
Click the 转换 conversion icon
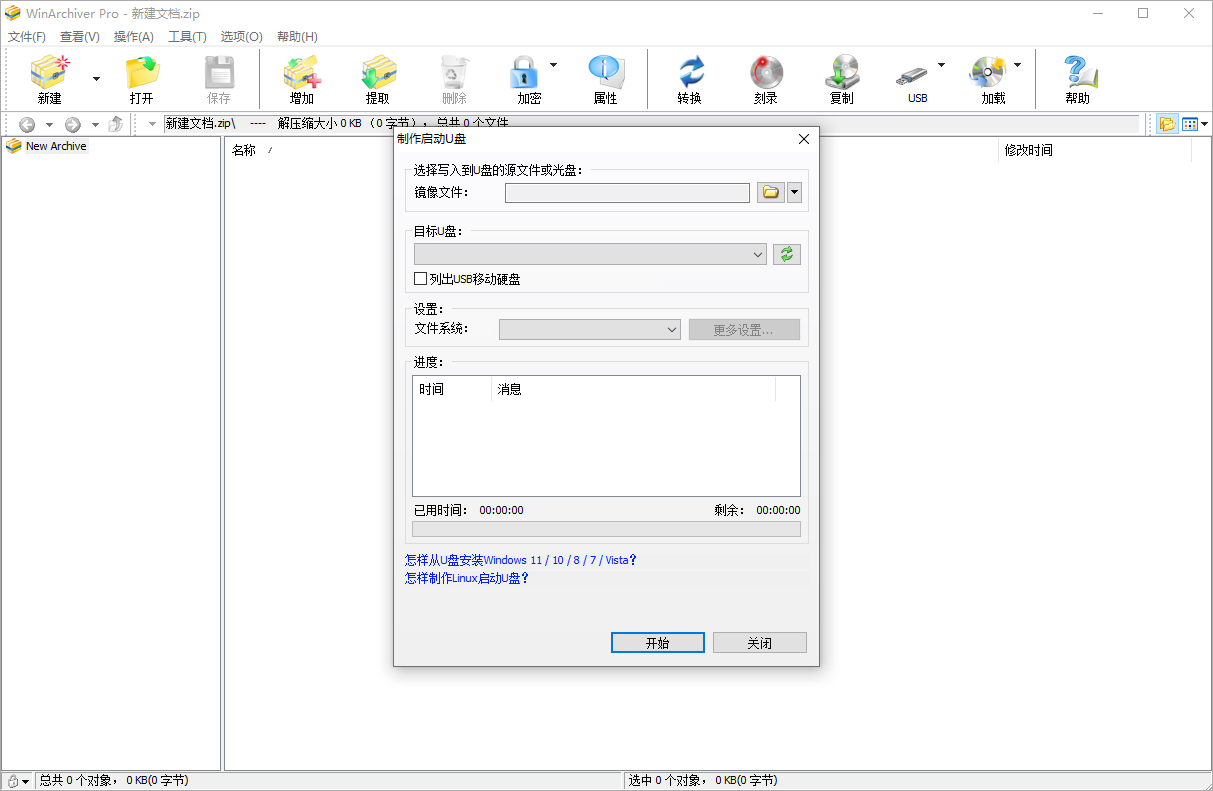tap(689, 78)
